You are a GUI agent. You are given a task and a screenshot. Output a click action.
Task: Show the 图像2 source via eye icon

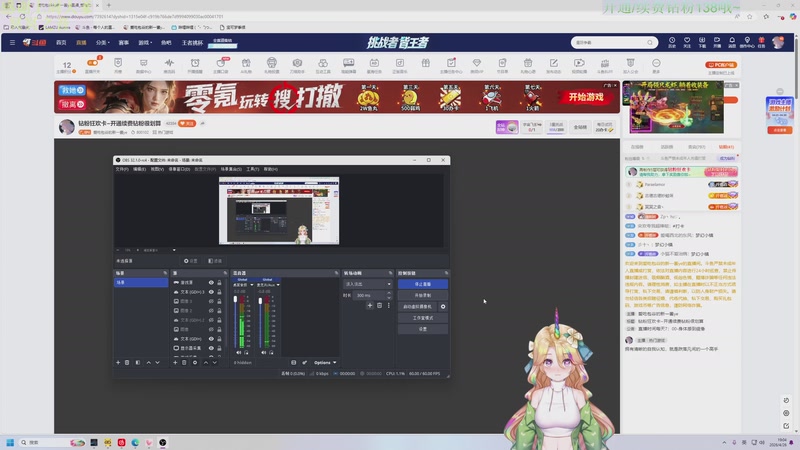coord(211,310)
